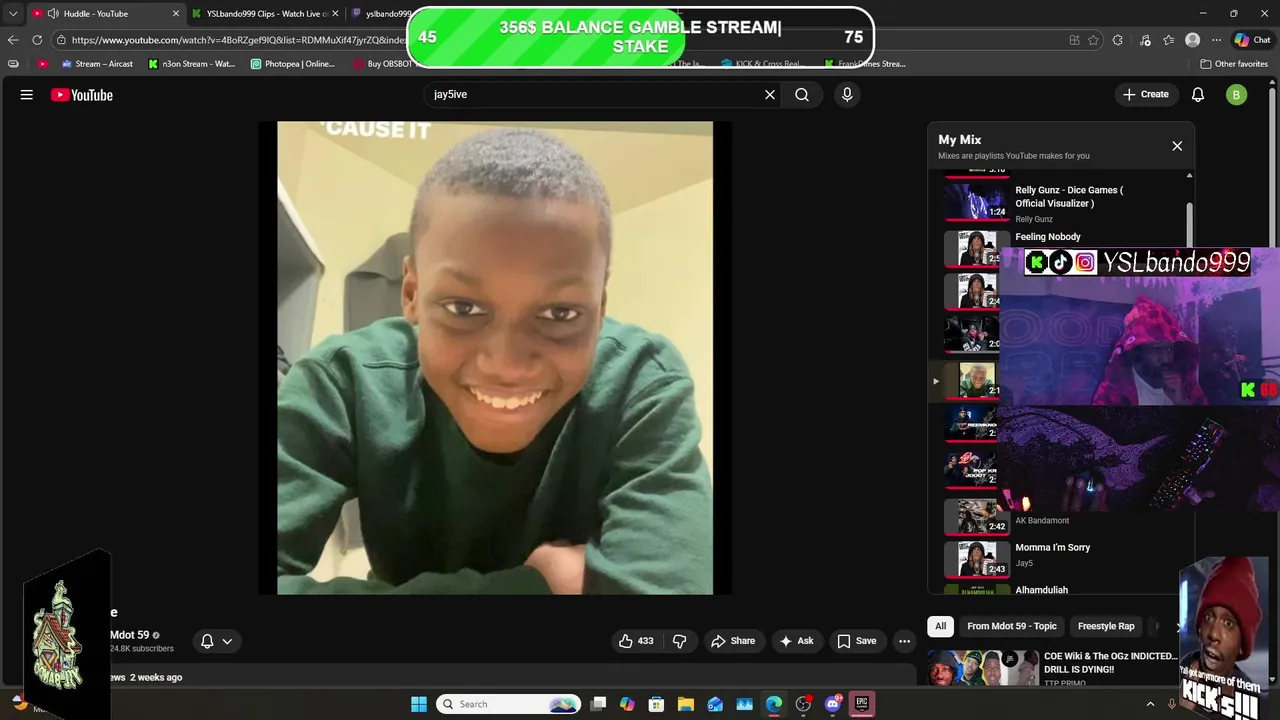Open Edge profile avatar
1280x720 pixels.
point(1192,40)
